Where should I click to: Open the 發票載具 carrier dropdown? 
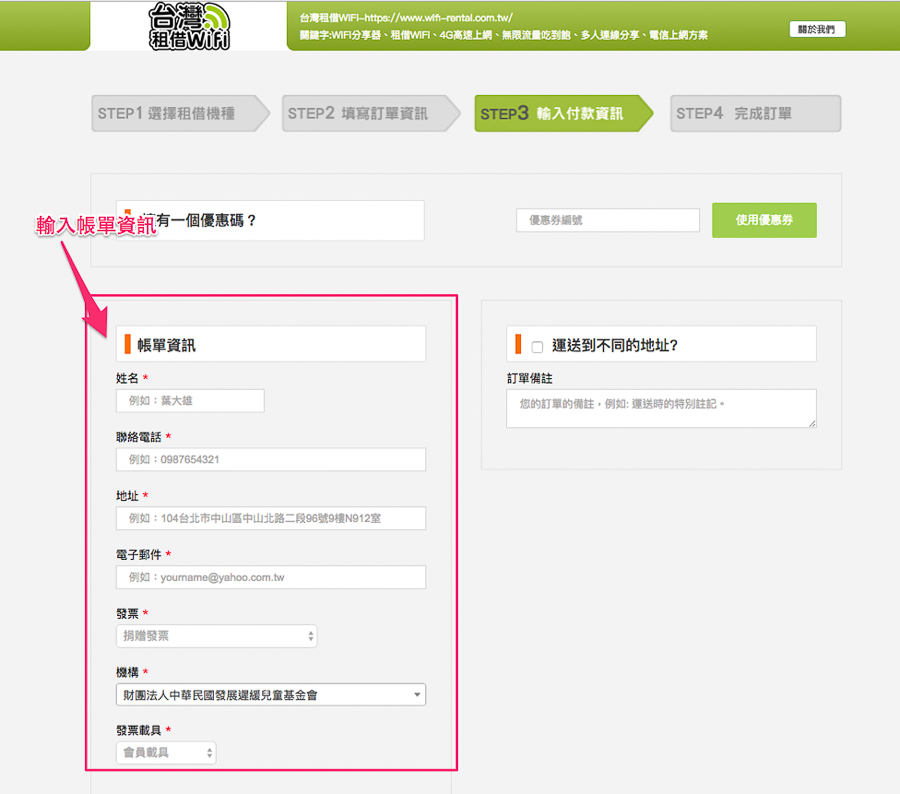click(x=166, y=753)
